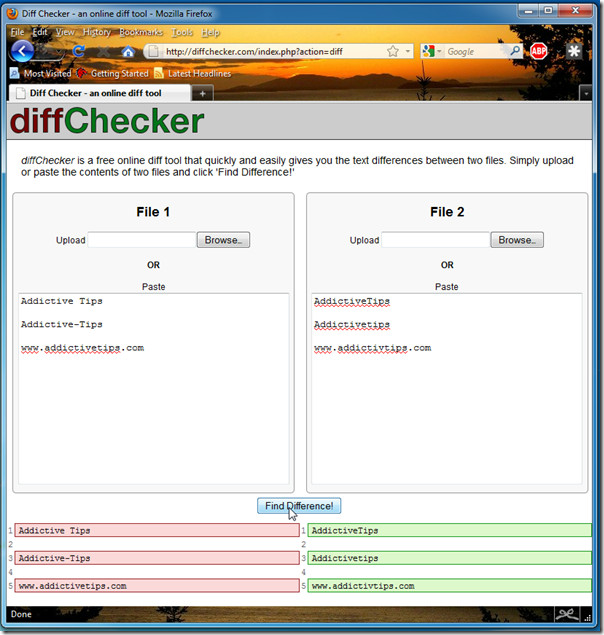604x635 pixels.
Task: Go to the home page icon
Action: coord(128,51)
